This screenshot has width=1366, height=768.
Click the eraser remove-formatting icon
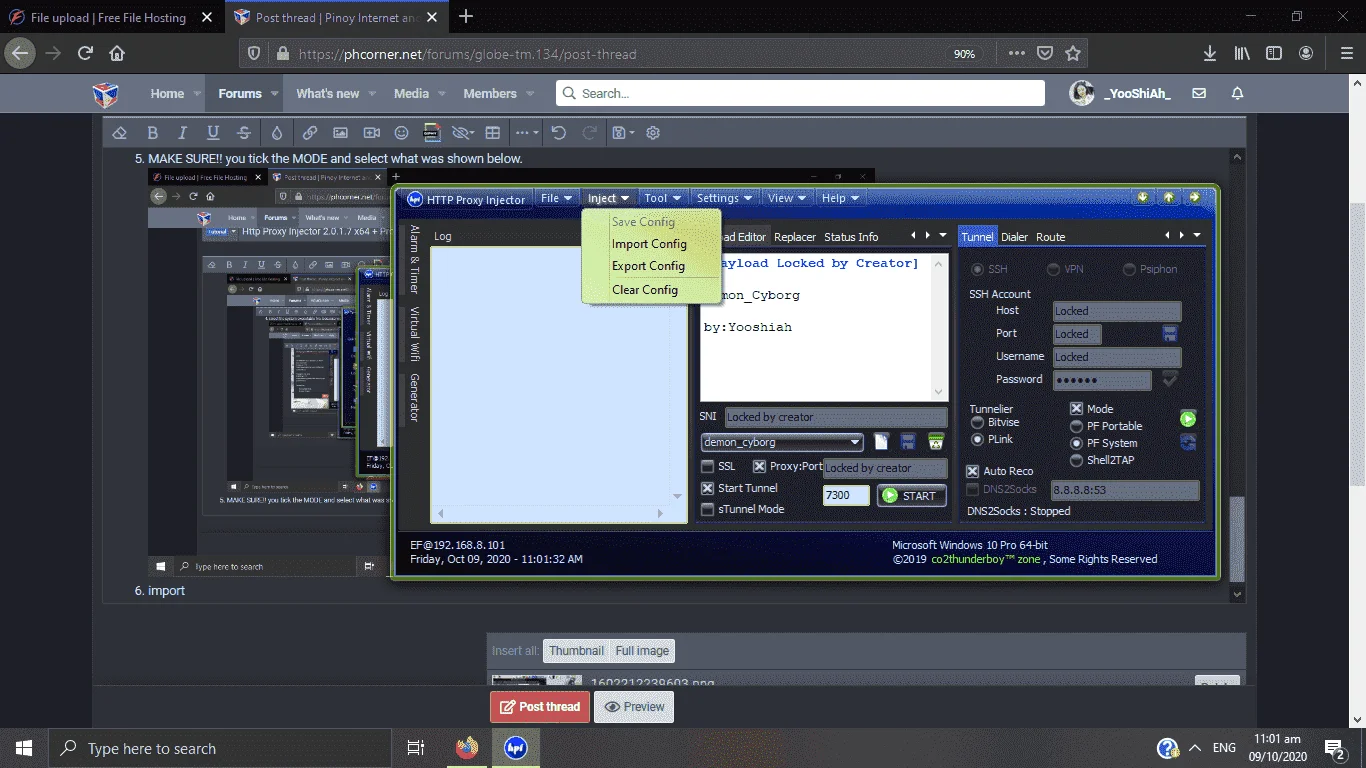point(120,133)
